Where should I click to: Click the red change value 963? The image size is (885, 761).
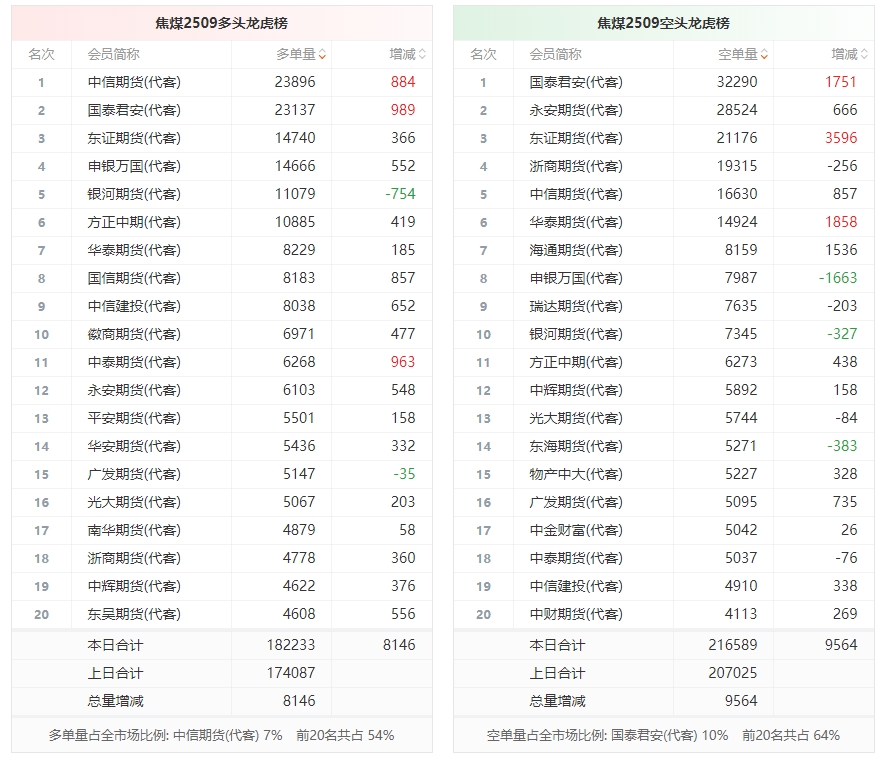[403, 362]
